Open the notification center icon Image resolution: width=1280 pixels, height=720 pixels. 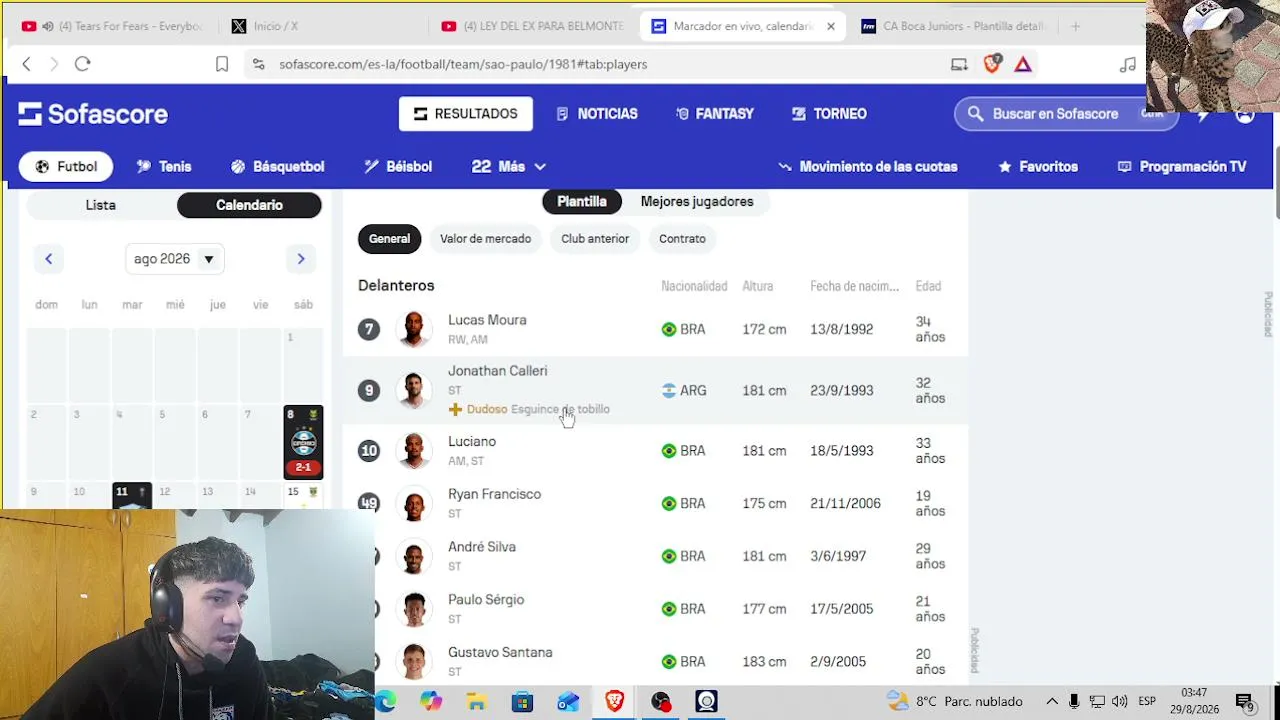tap(1245, 702)
